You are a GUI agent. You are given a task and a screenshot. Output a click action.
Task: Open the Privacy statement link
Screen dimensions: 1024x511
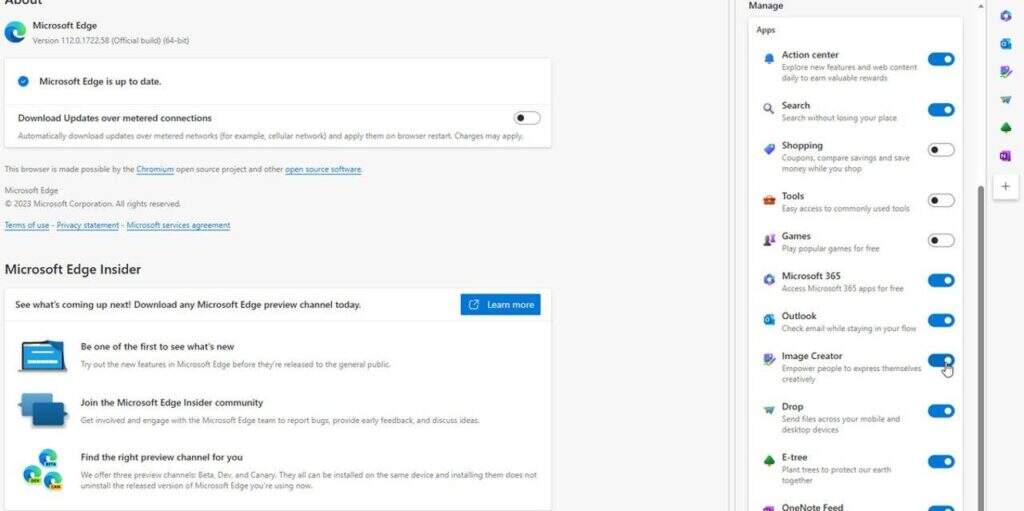point(88,225)
